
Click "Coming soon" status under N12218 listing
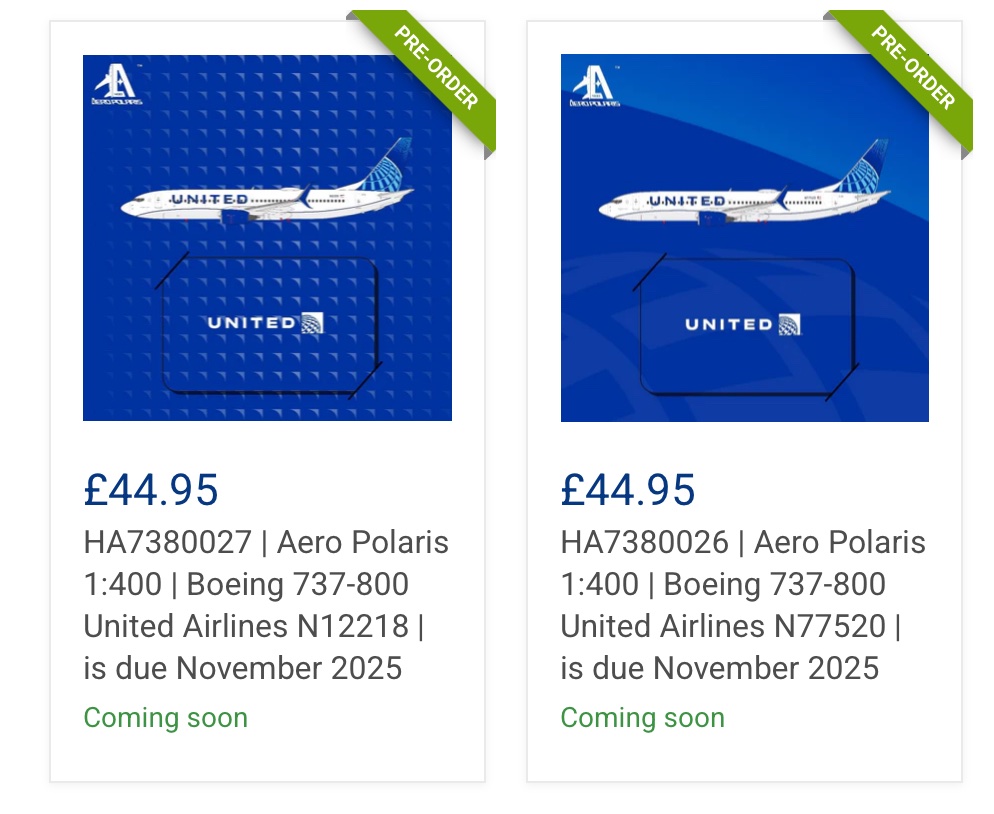coord(166,718)
